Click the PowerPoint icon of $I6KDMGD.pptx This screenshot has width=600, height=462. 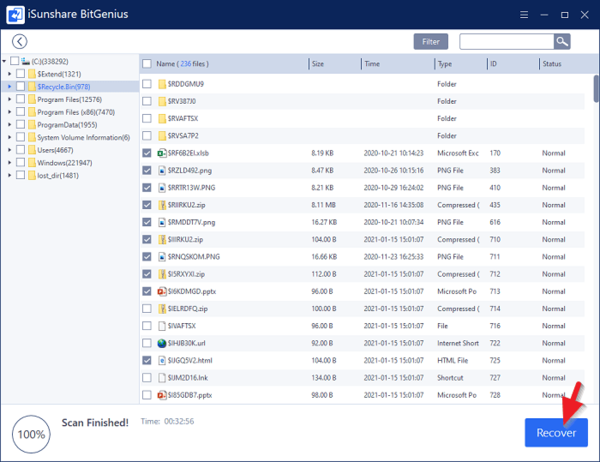pyautogui.click(x=162, y=291)
